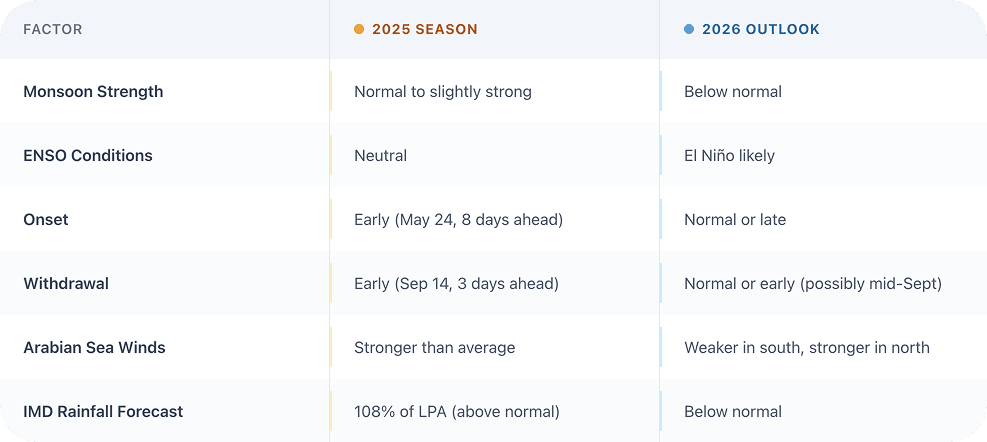Click the ENSO Conditions row label
Viewport: 987px width, 442px height.
pyautogui.click(x=88, y=156)
